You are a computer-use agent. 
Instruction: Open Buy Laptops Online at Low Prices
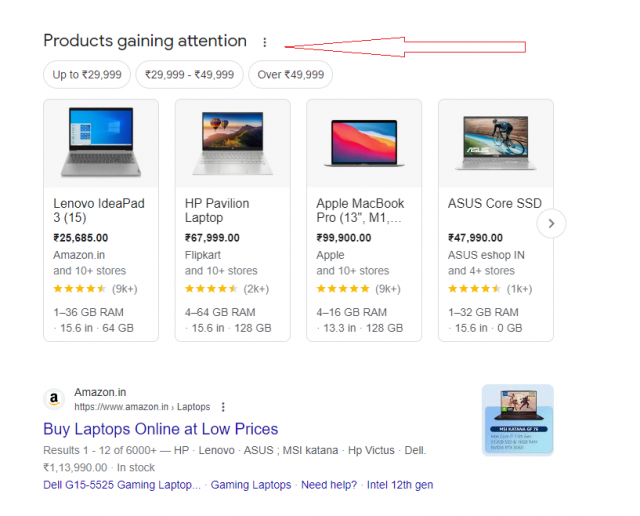[160, 429]
